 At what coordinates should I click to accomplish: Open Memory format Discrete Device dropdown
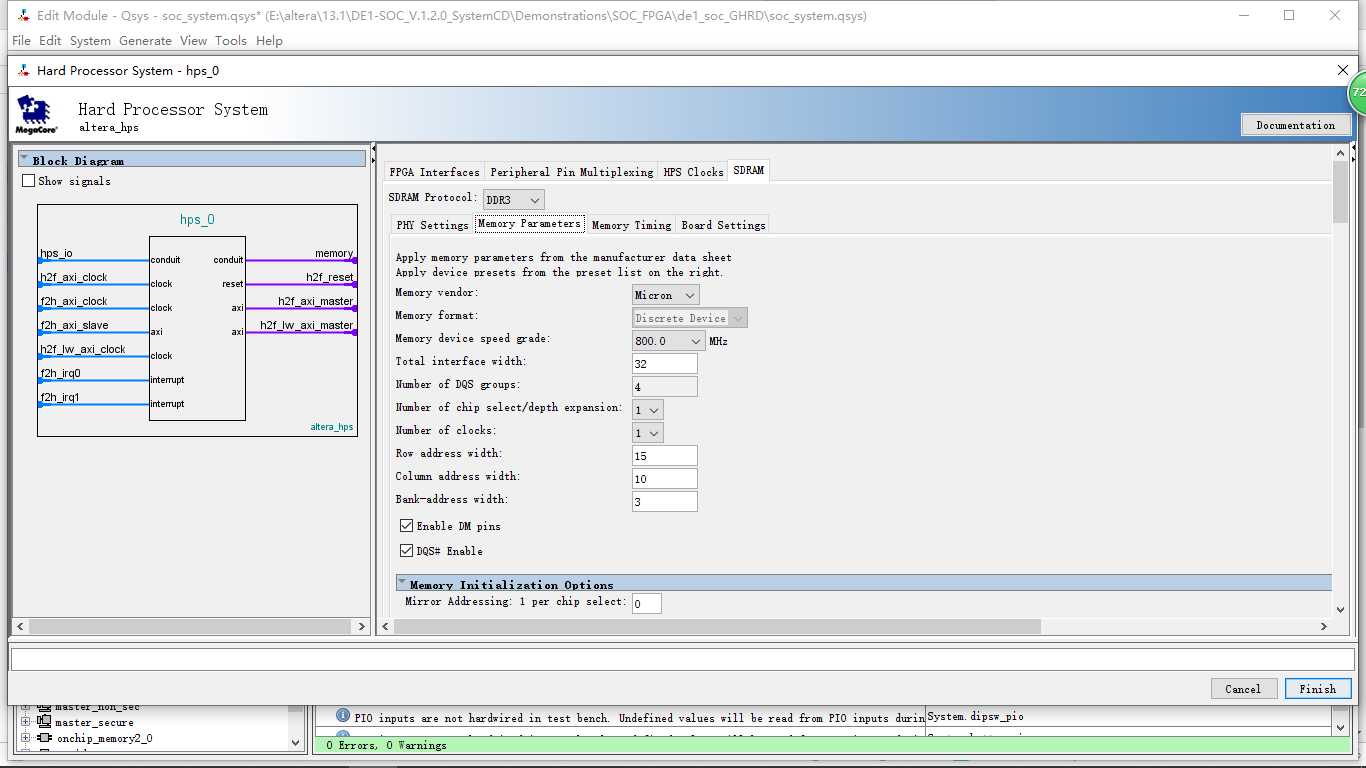[x=690, y=318]
